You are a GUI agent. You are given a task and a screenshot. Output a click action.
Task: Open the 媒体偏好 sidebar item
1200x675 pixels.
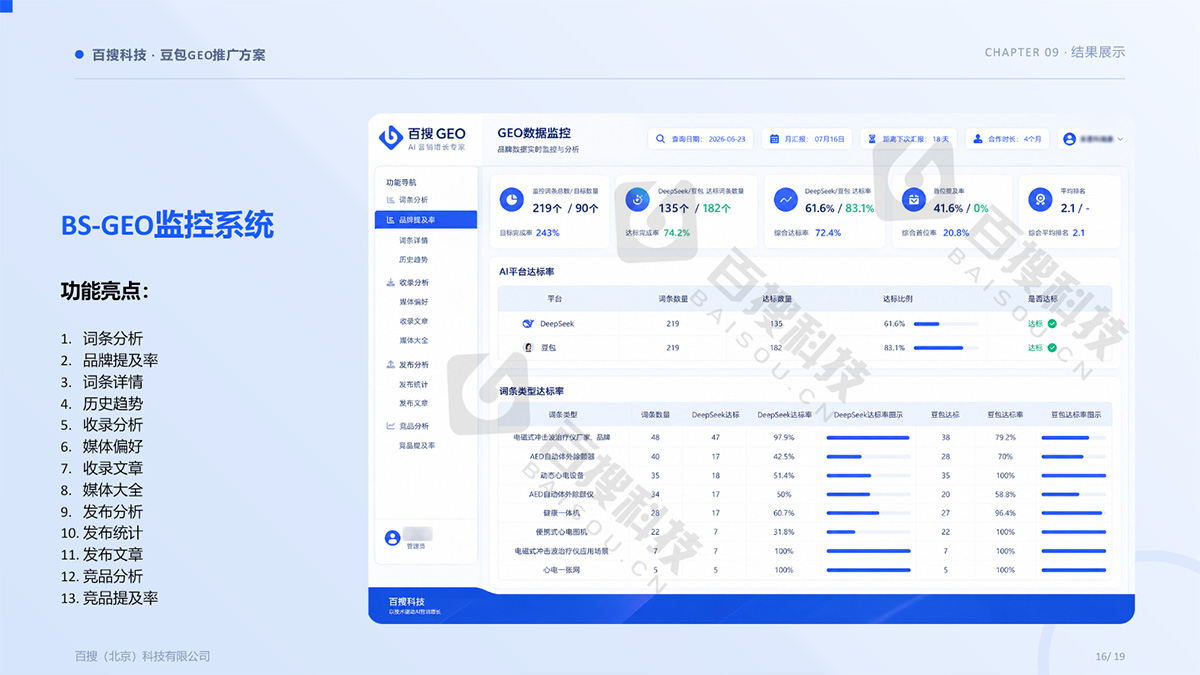(x=413, y=302)
